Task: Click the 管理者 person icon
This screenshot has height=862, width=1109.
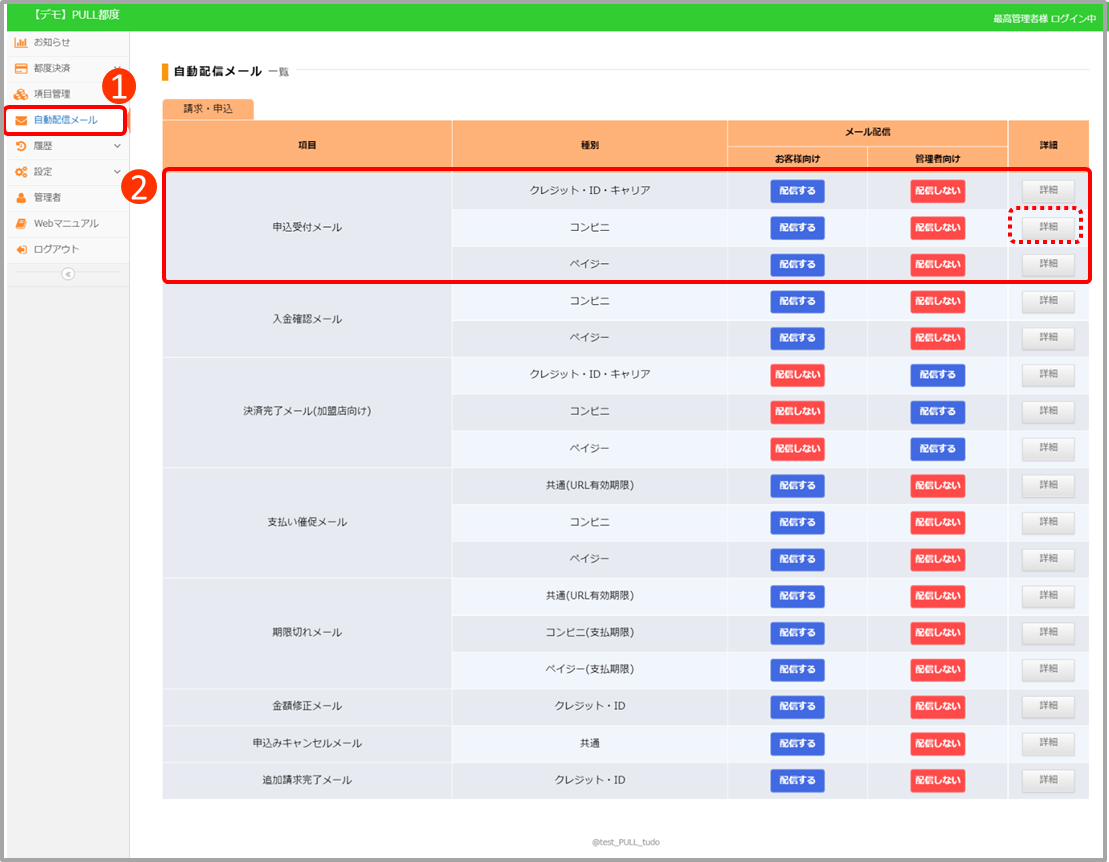Action: (x=21, y=198)
